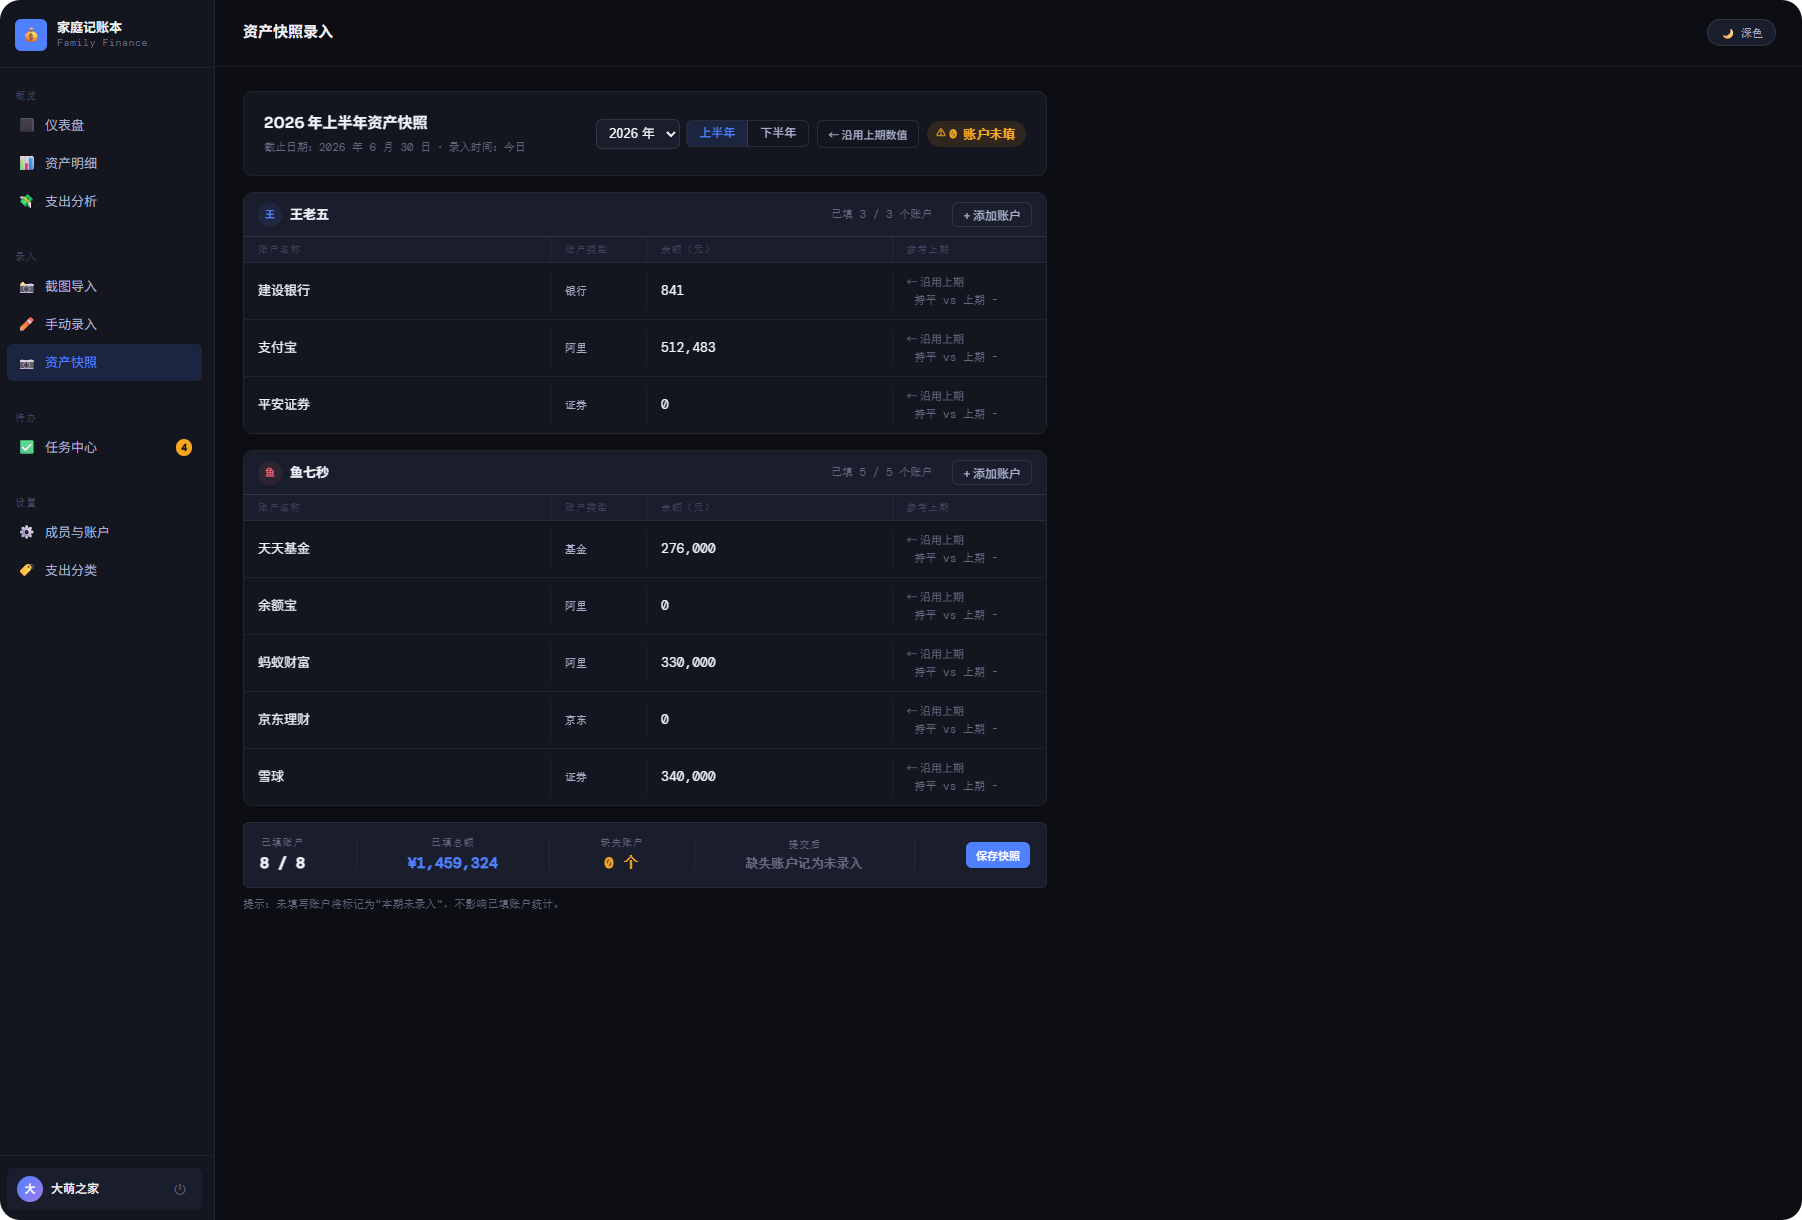The height and width of the screenshot is (1220, 1802).
Task: Click 基金 type for 天天基金
Action: pos(576,550)
